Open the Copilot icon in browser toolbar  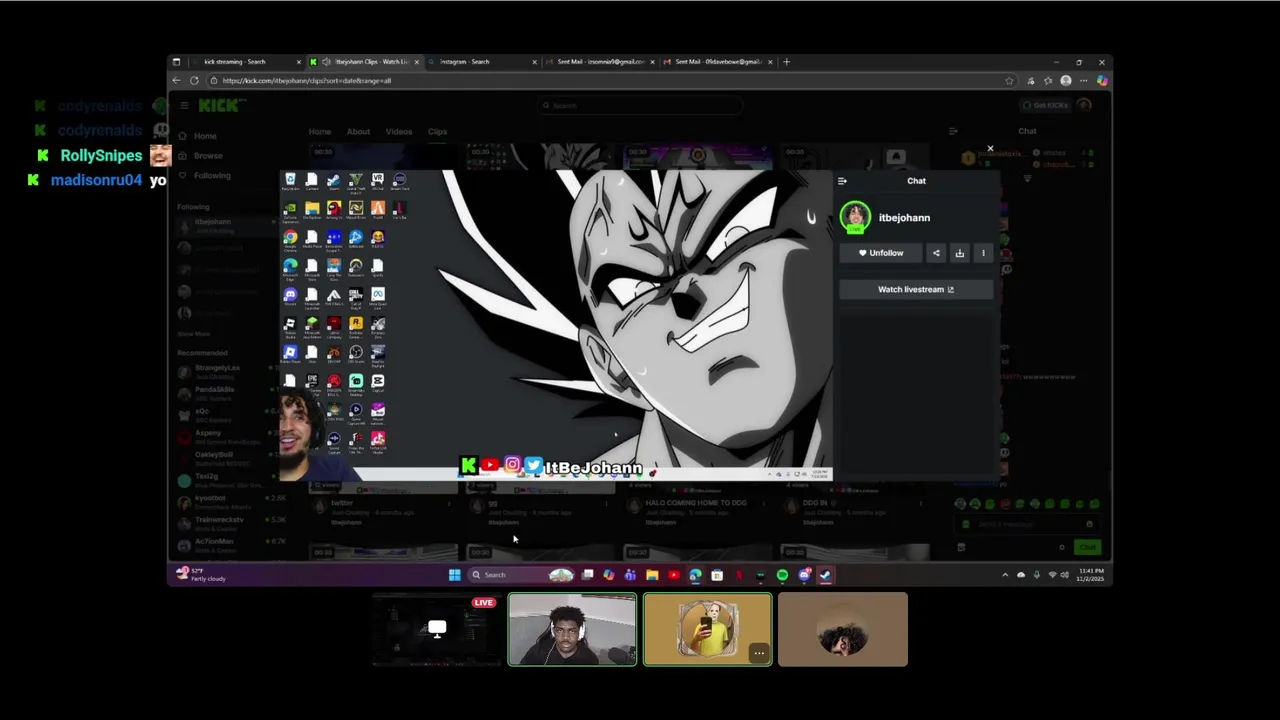[1102, 80]
